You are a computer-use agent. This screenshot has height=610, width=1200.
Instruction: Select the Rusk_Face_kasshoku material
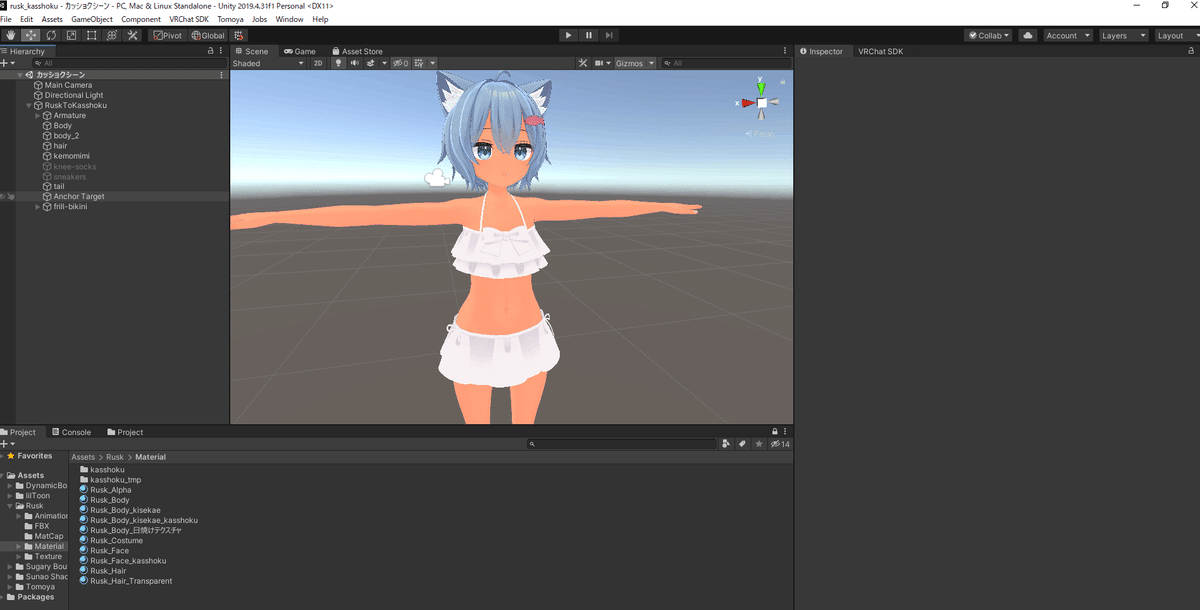click(128, 561)
